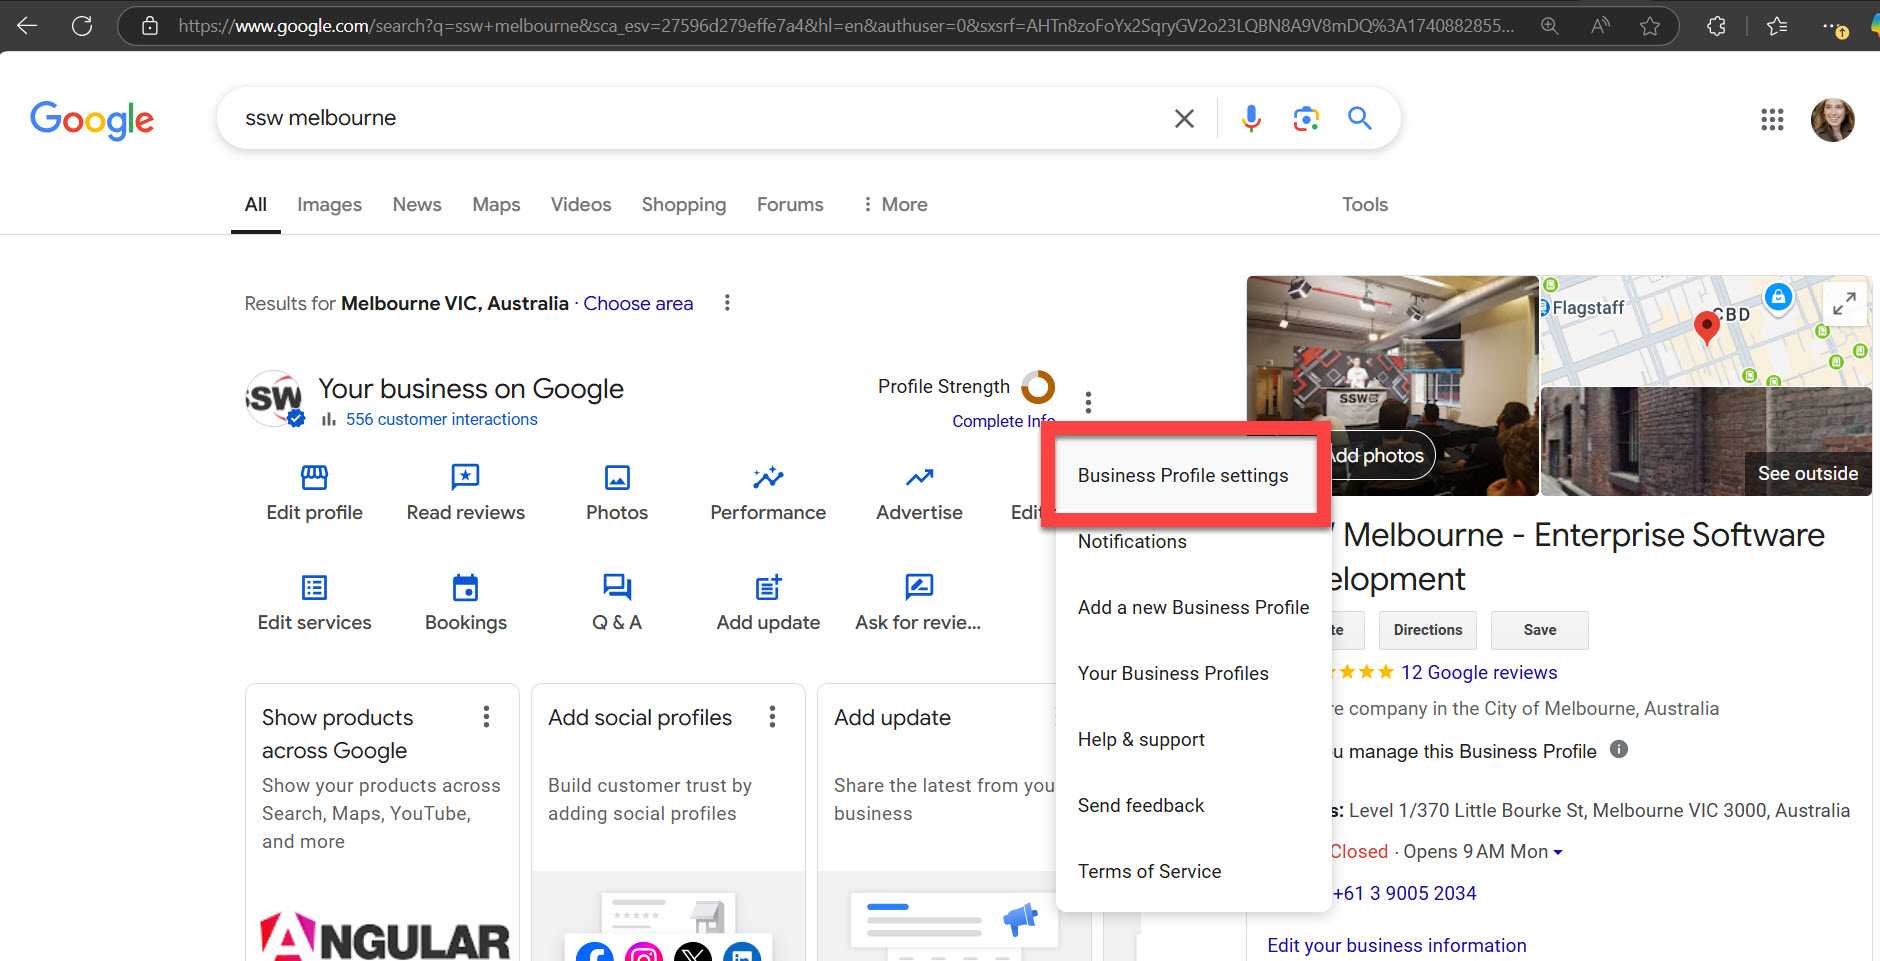Choose Notifications from the menu
1880x961 pixels.
point(1132,542)
